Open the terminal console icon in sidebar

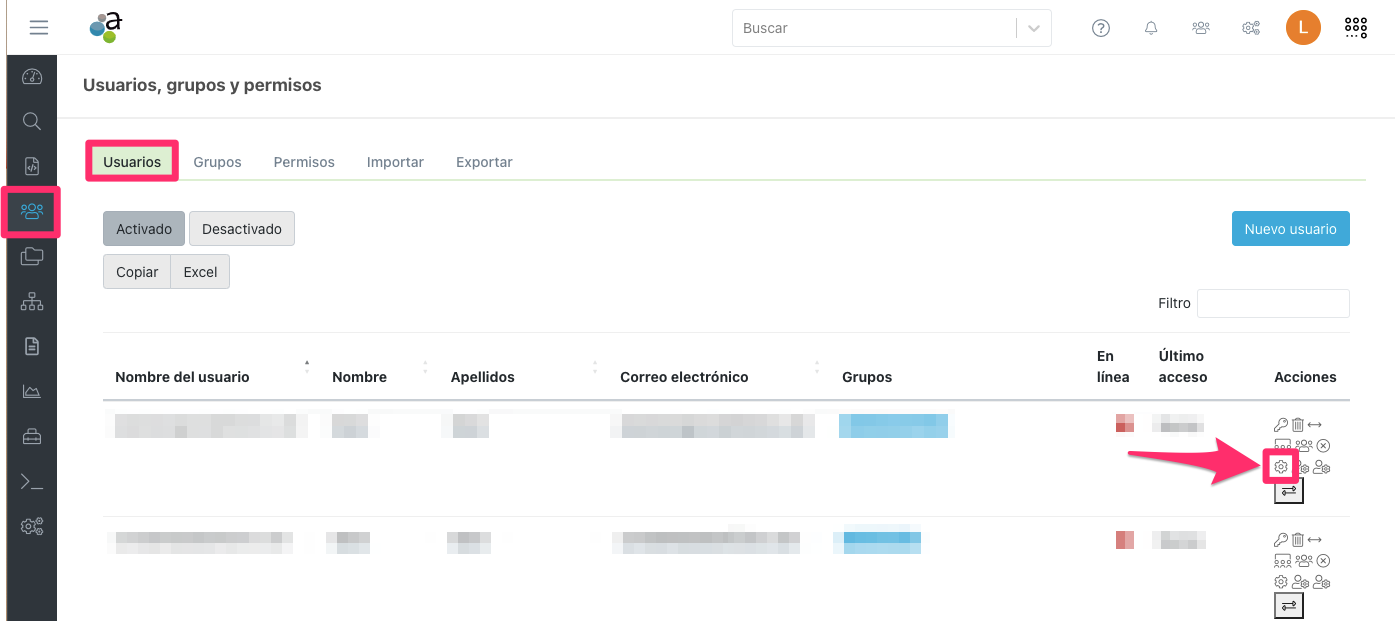click(x=32, y=482)
